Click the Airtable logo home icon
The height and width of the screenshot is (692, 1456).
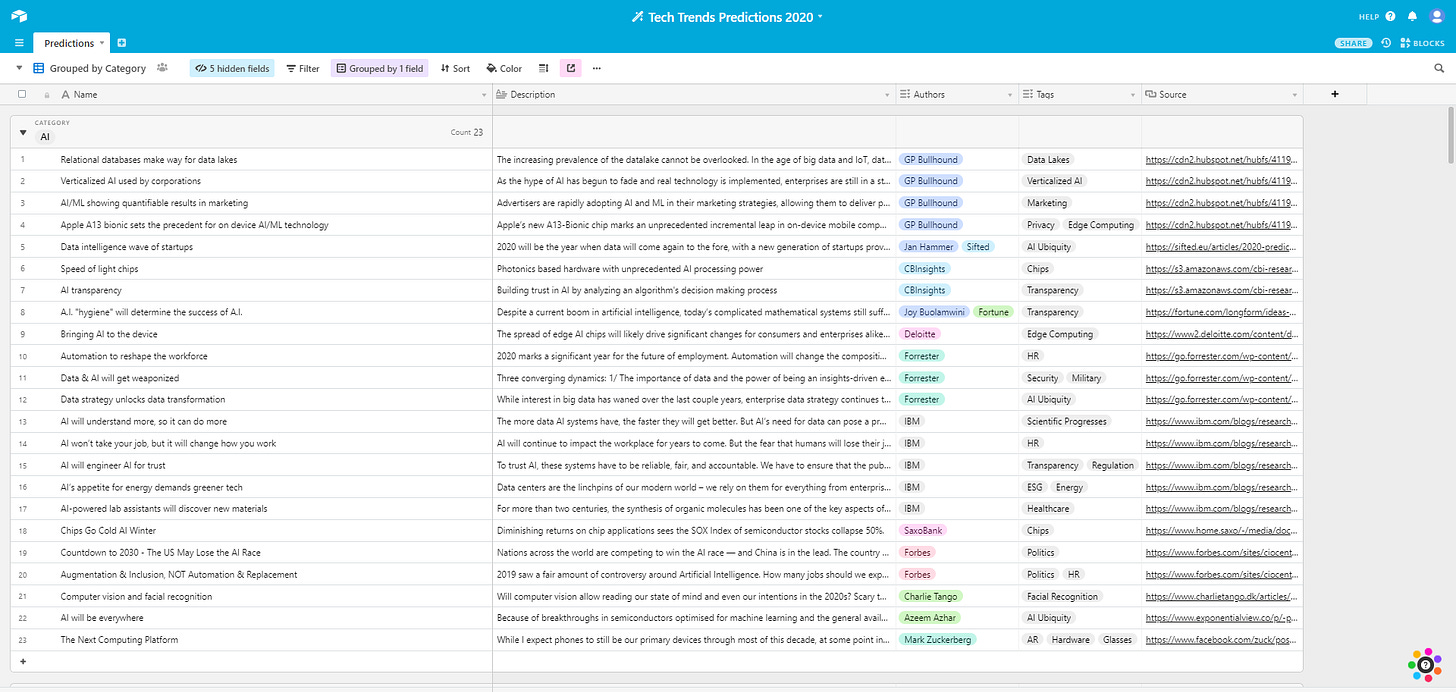pyautogui.click(x=20, y=16)
